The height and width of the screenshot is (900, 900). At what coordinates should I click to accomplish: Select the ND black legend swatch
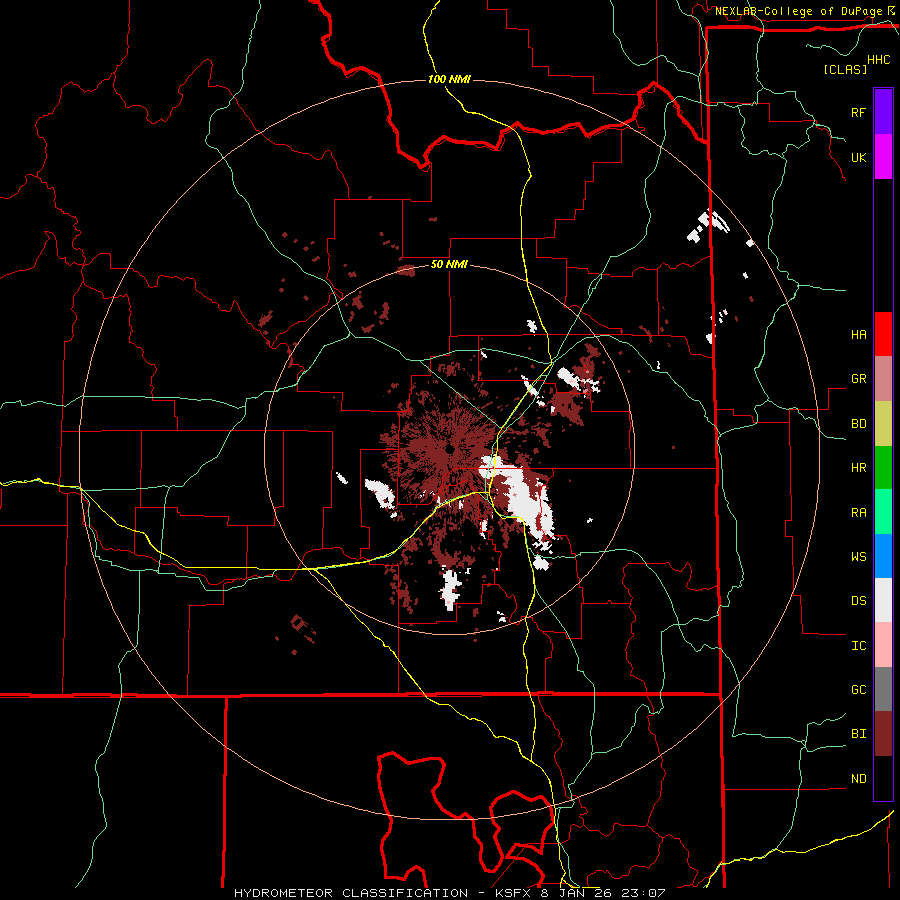pyautogui.click(x=883, y=778)
